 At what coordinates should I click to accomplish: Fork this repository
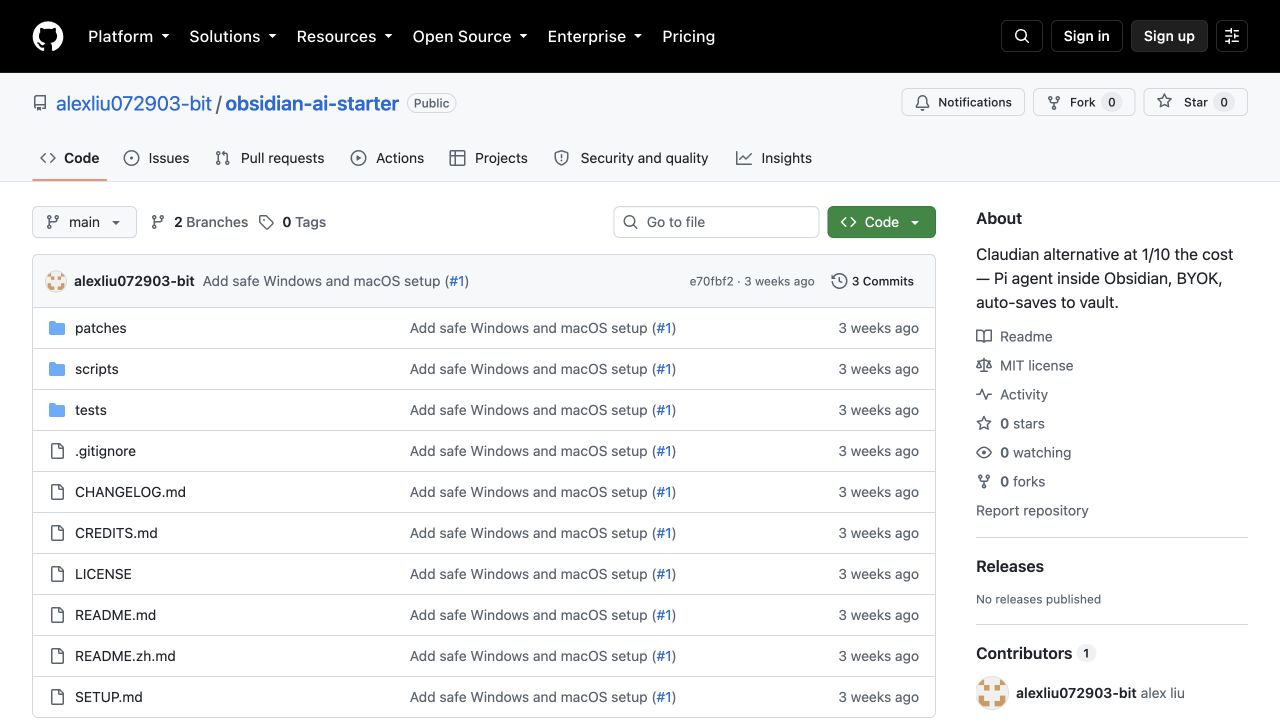pyautogui.click(x=1084, y=102)
